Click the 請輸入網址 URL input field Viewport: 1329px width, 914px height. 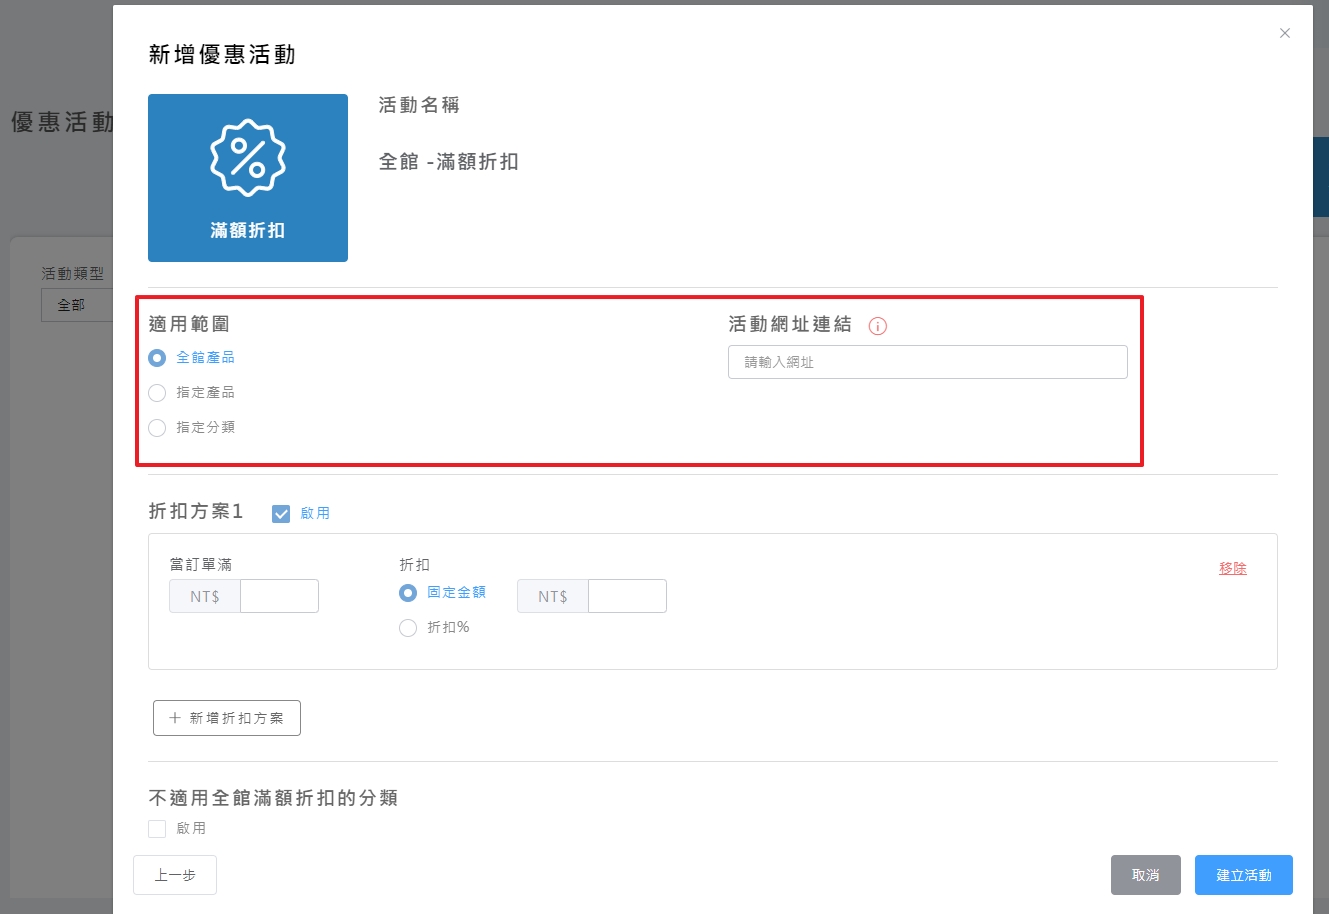[927, 362]
